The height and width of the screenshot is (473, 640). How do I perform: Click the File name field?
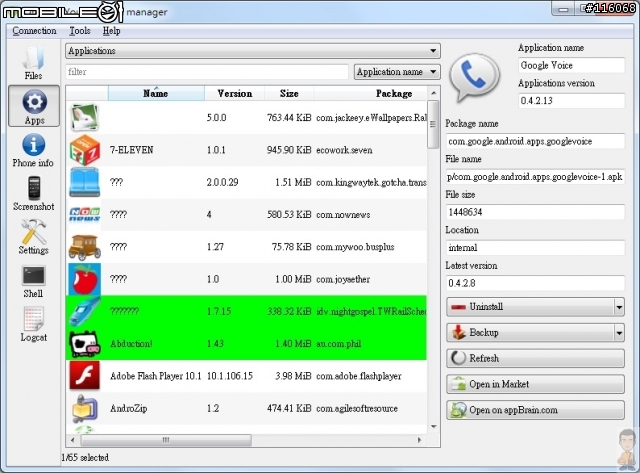[x=535, y=177]
